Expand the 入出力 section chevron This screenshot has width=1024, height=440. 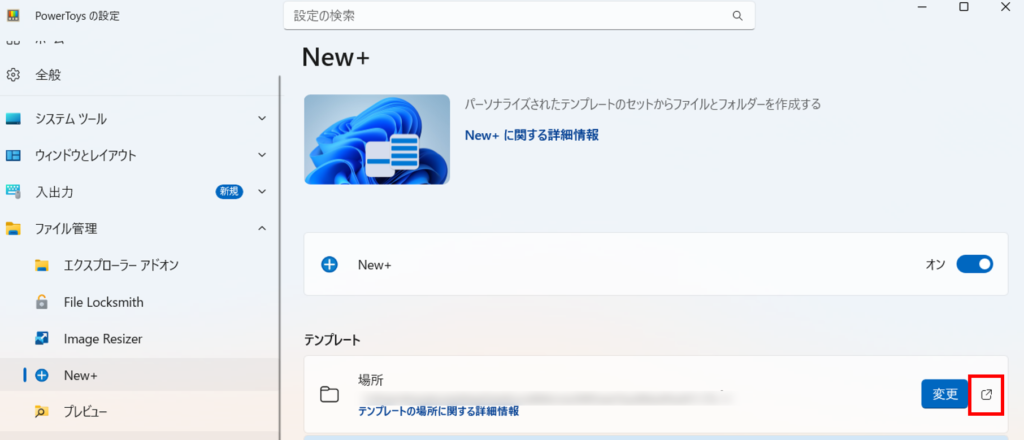pyautogui.click(x=262, y=192)
